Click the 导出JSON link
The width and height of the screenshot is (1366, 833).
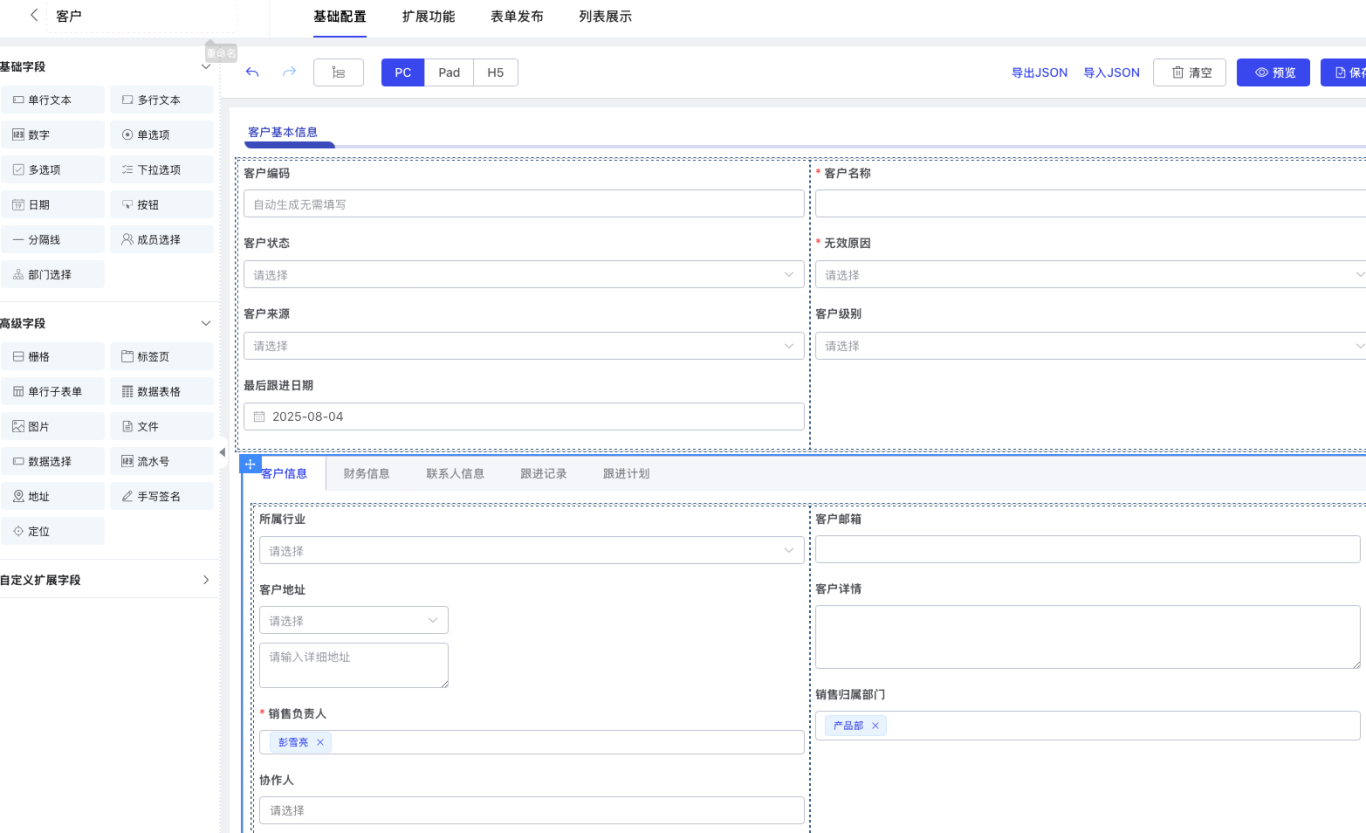click(x=1040, y=73)
